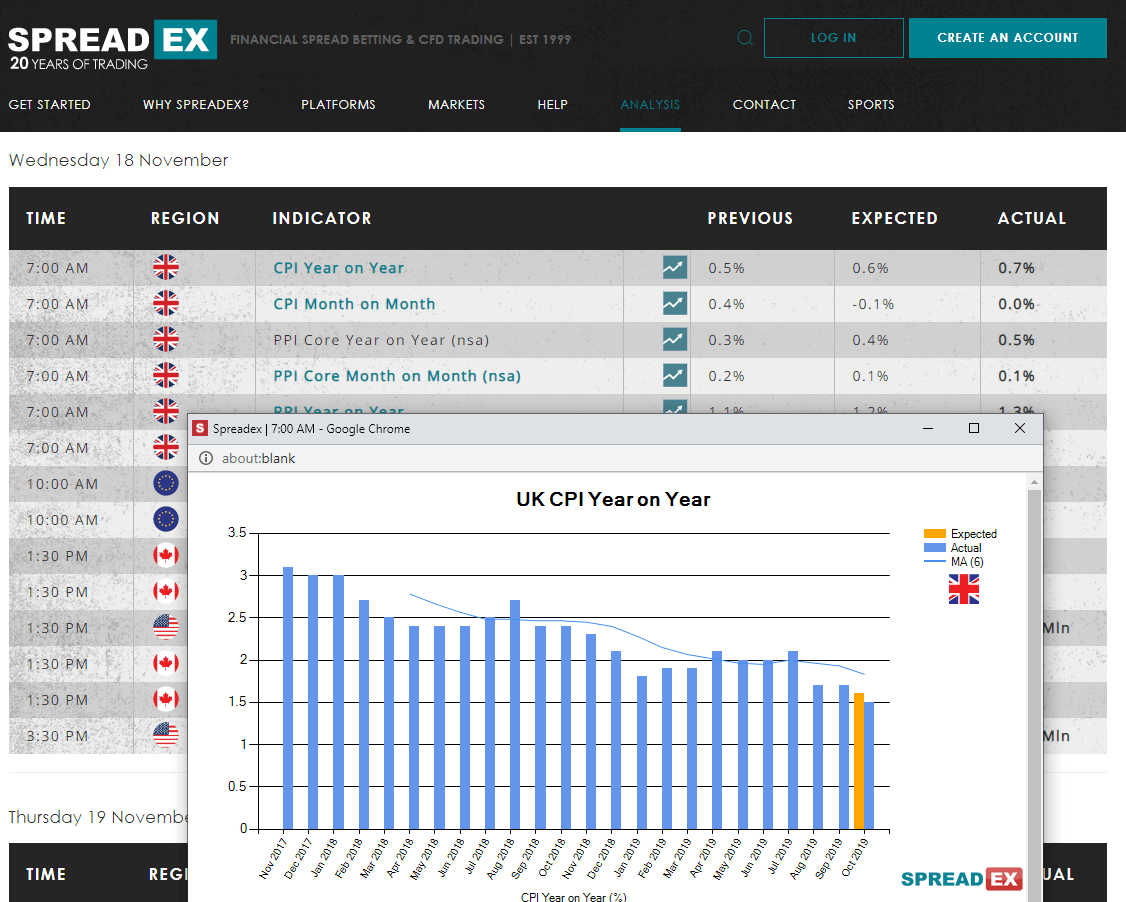Click the Log In button
The height and width of the screenshot is (902, 1126).
(834, 38)
